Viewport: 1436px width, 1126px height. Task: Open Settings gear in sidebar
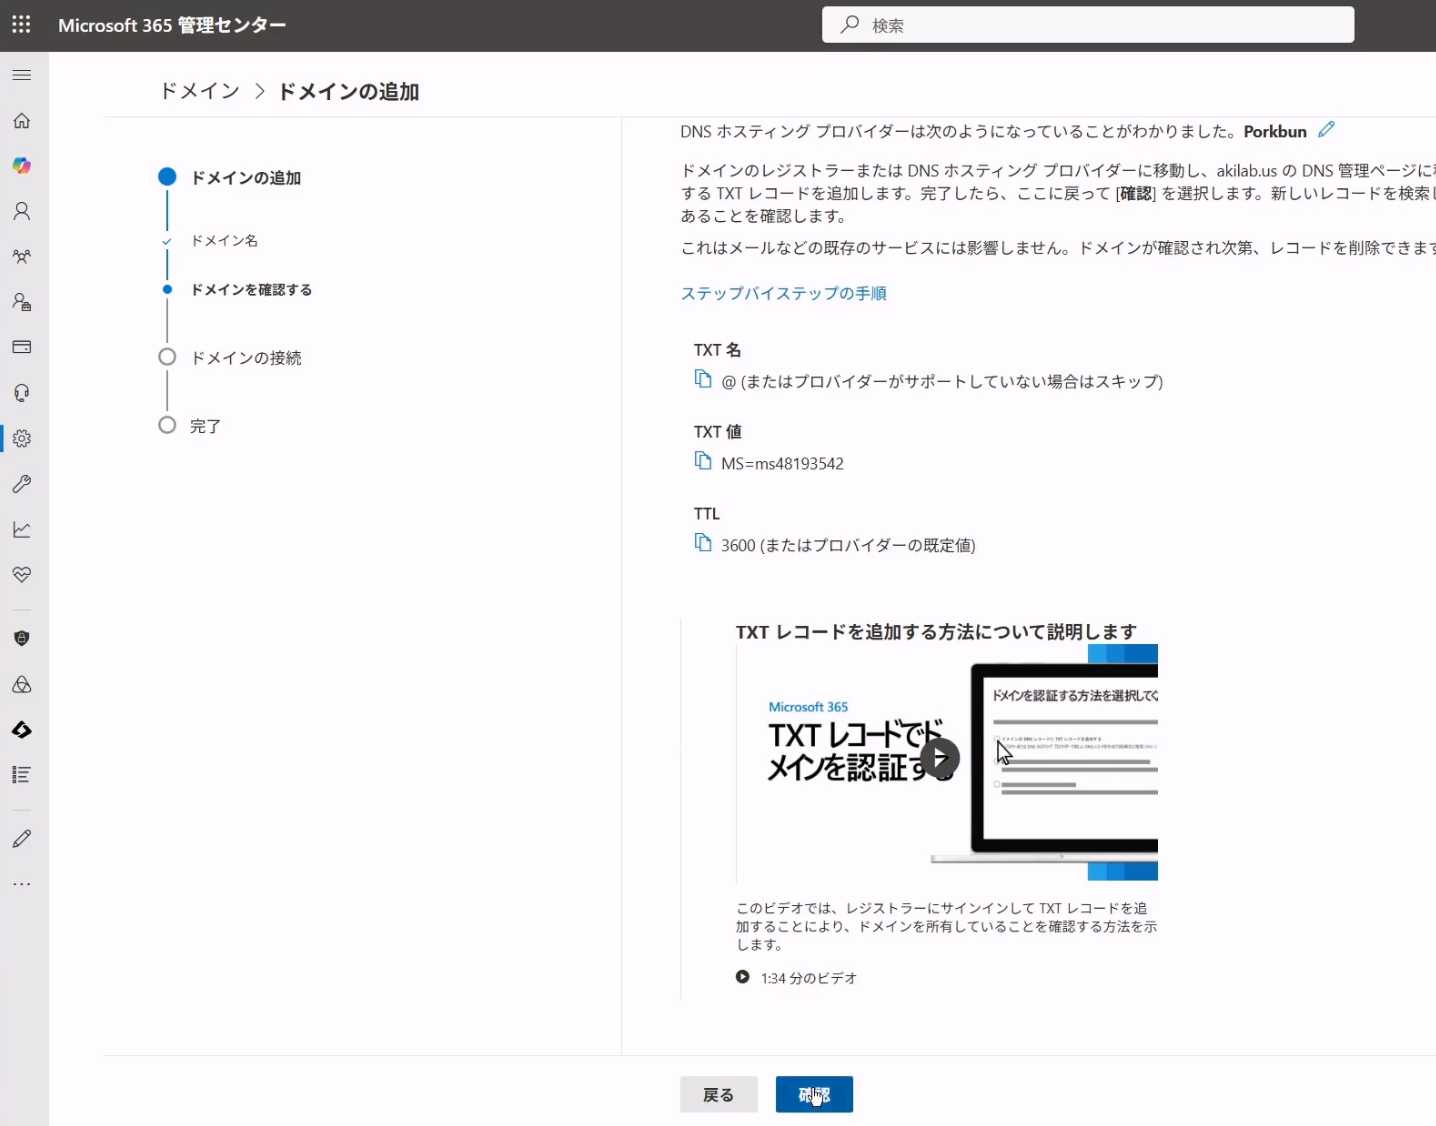click(x=22, y=438)
